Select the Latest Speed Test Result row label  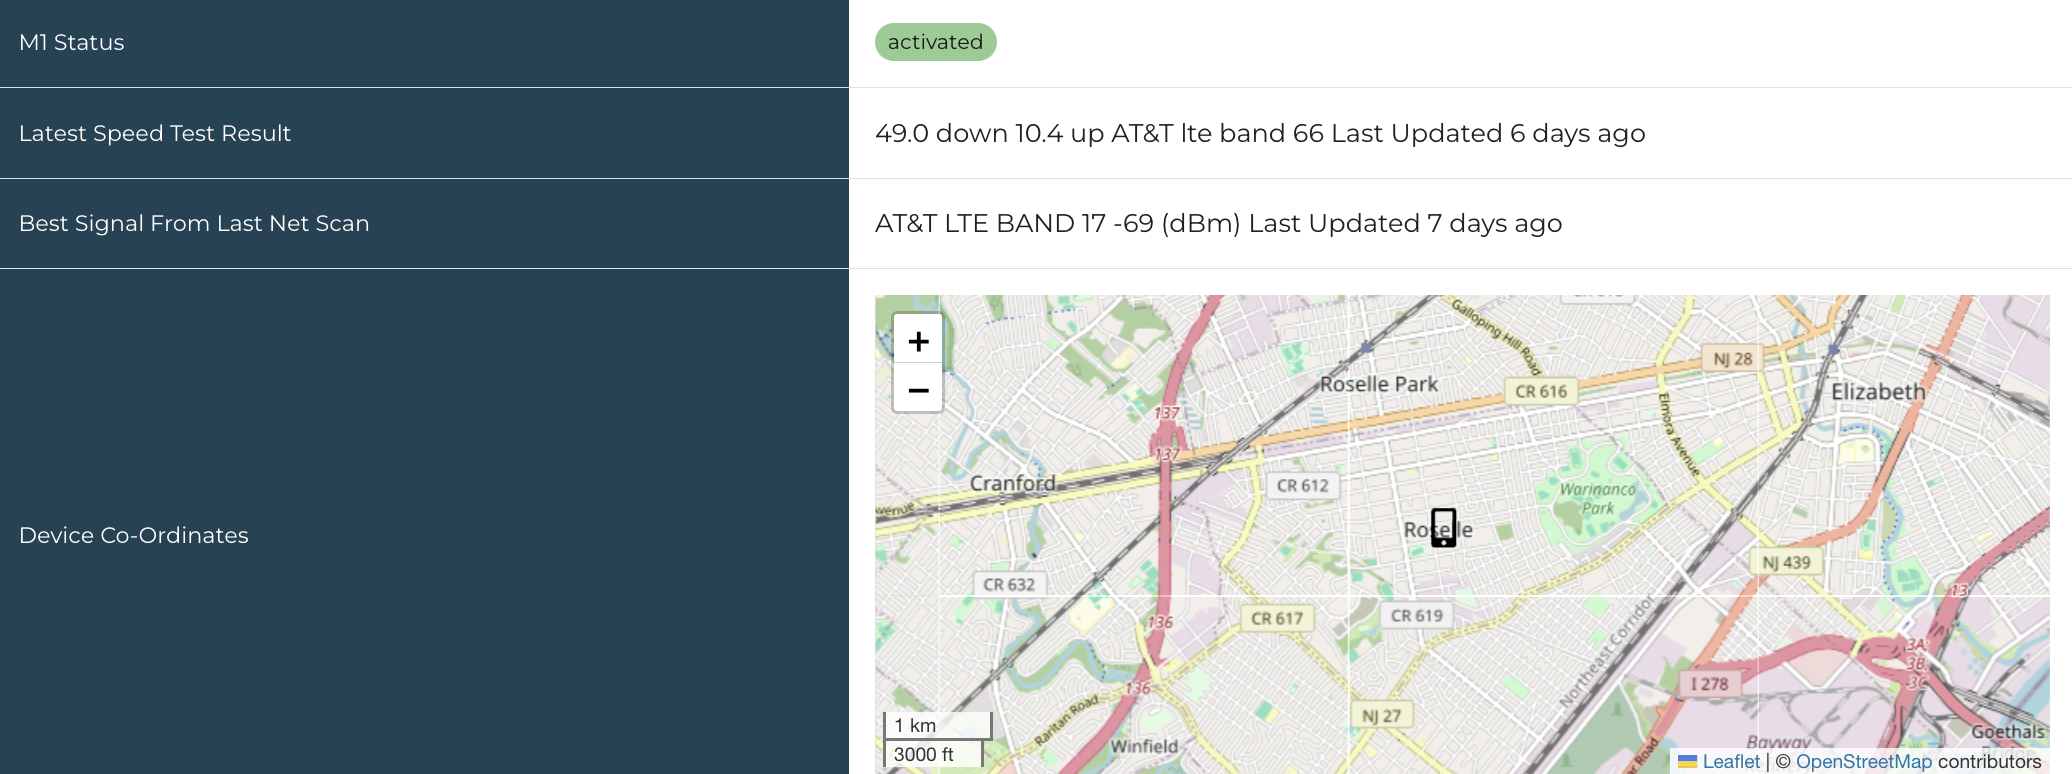(155, 133)
